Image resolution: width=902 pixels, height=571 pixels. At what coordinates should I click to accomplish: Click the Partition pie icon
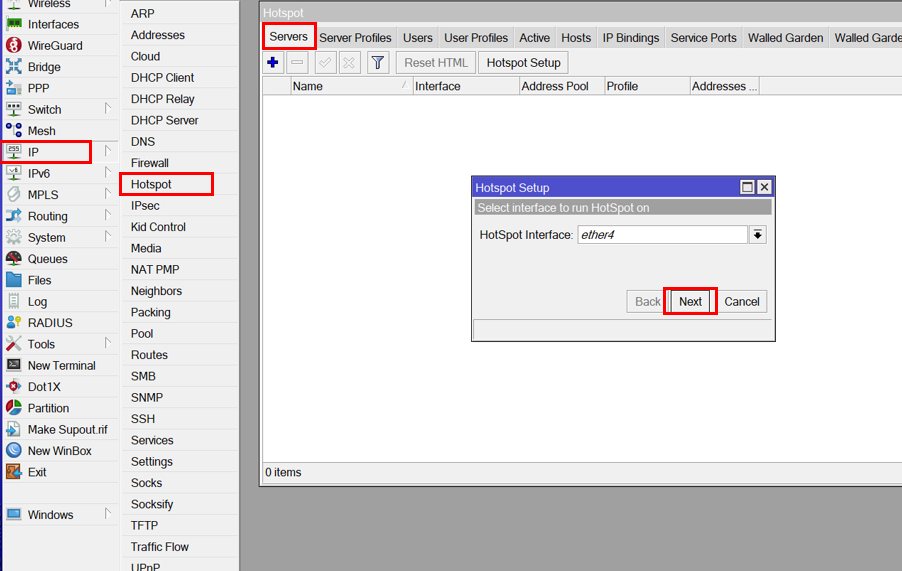[14, 408]
